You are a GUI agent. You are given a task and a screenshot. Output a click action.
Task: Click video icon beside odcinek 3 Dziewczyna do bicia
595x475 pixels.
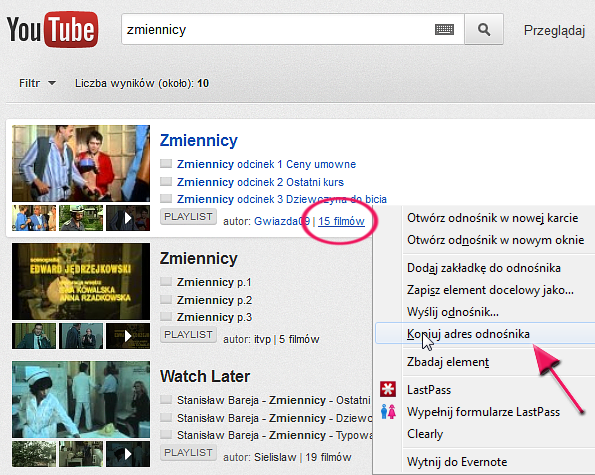(x=166, y=198)
